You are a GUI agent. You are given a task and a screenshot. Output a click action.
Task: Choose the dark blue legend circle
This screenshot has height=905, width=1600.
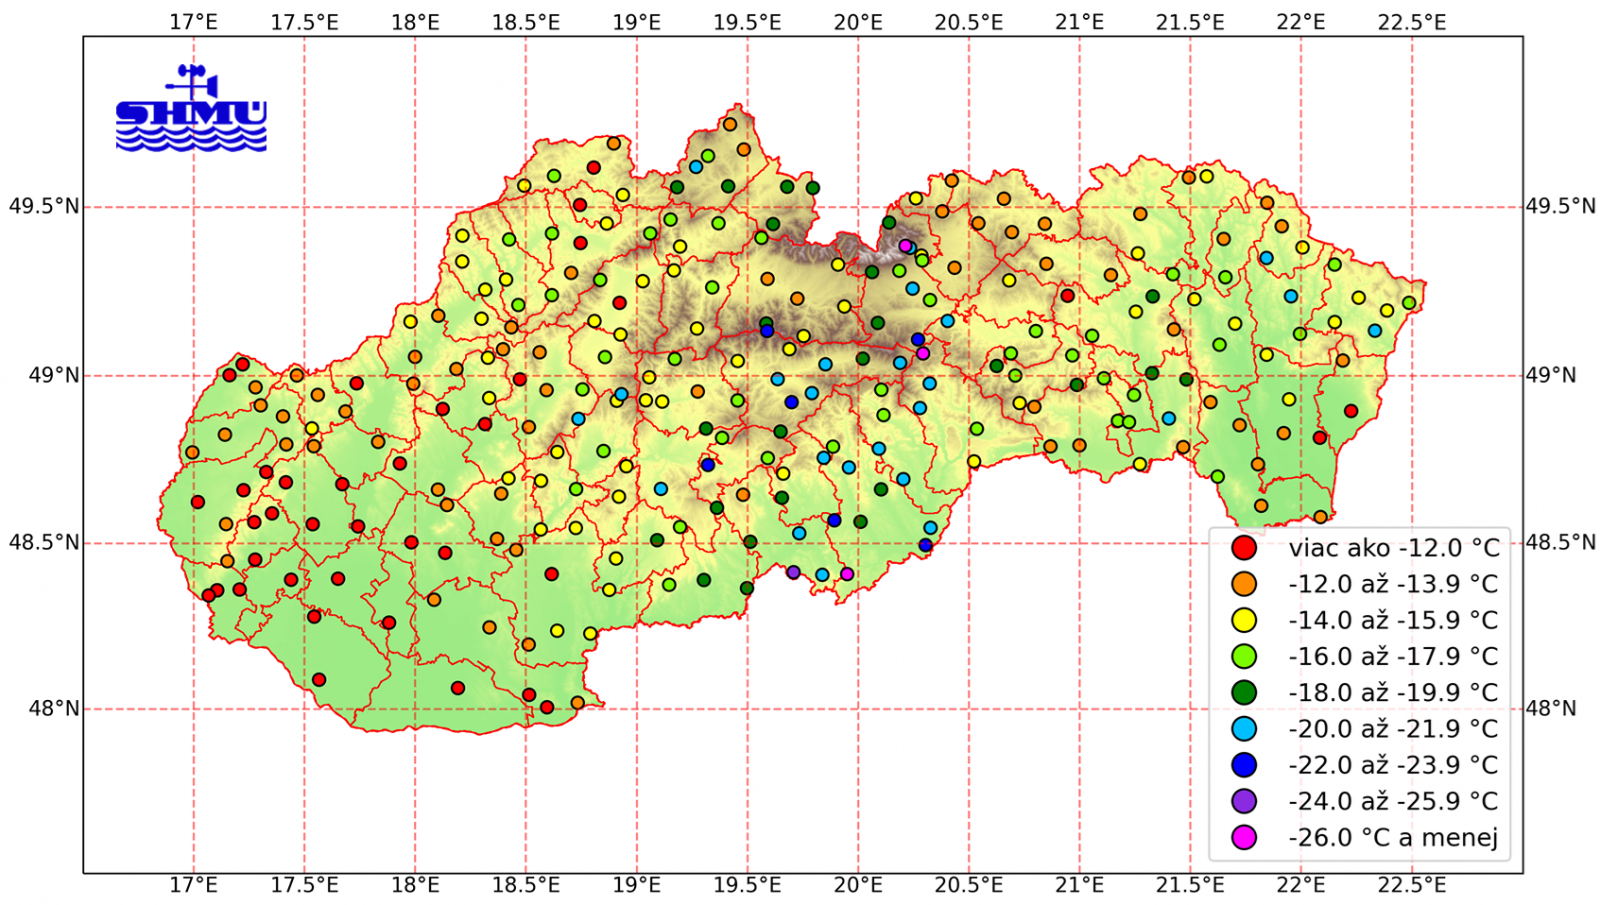tap(1244, 765)
